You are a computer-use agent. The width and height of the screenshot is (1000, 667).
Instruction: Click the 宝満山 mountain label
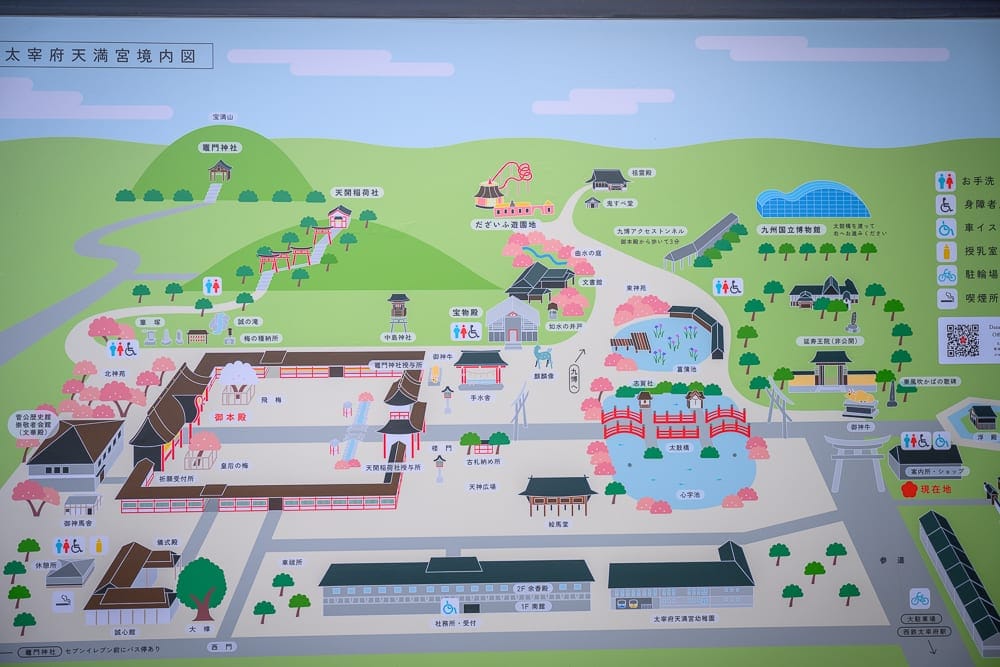[x=223, y=117]
